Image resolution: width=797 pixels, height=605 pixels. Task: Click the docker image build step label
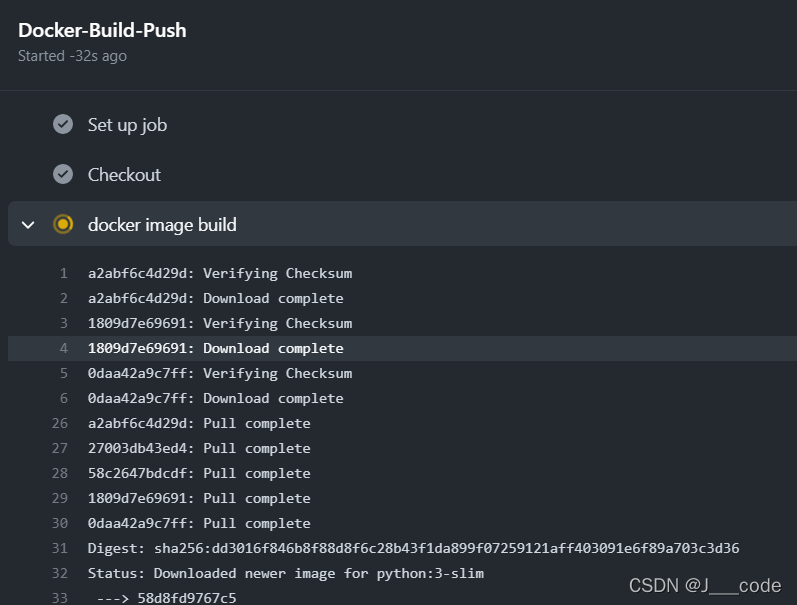(162, 225)
